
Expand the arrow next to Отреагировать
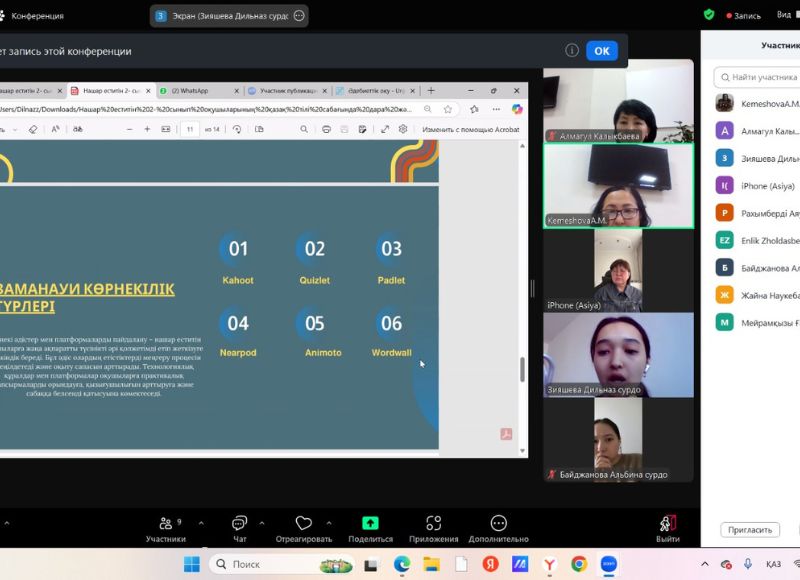[330, 523]
